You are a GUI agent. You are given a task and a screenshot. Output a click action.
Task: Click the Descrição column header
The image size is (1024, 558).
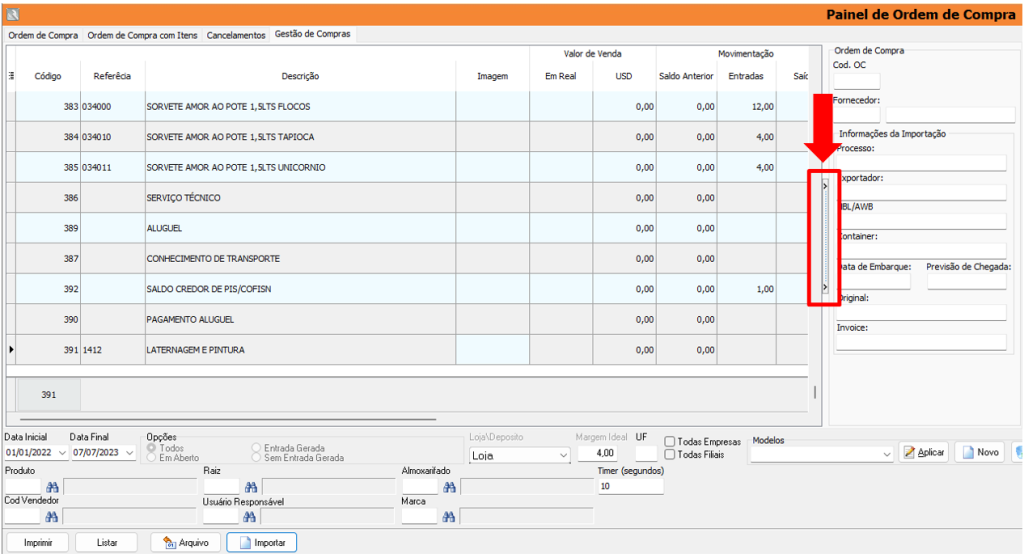300,76
